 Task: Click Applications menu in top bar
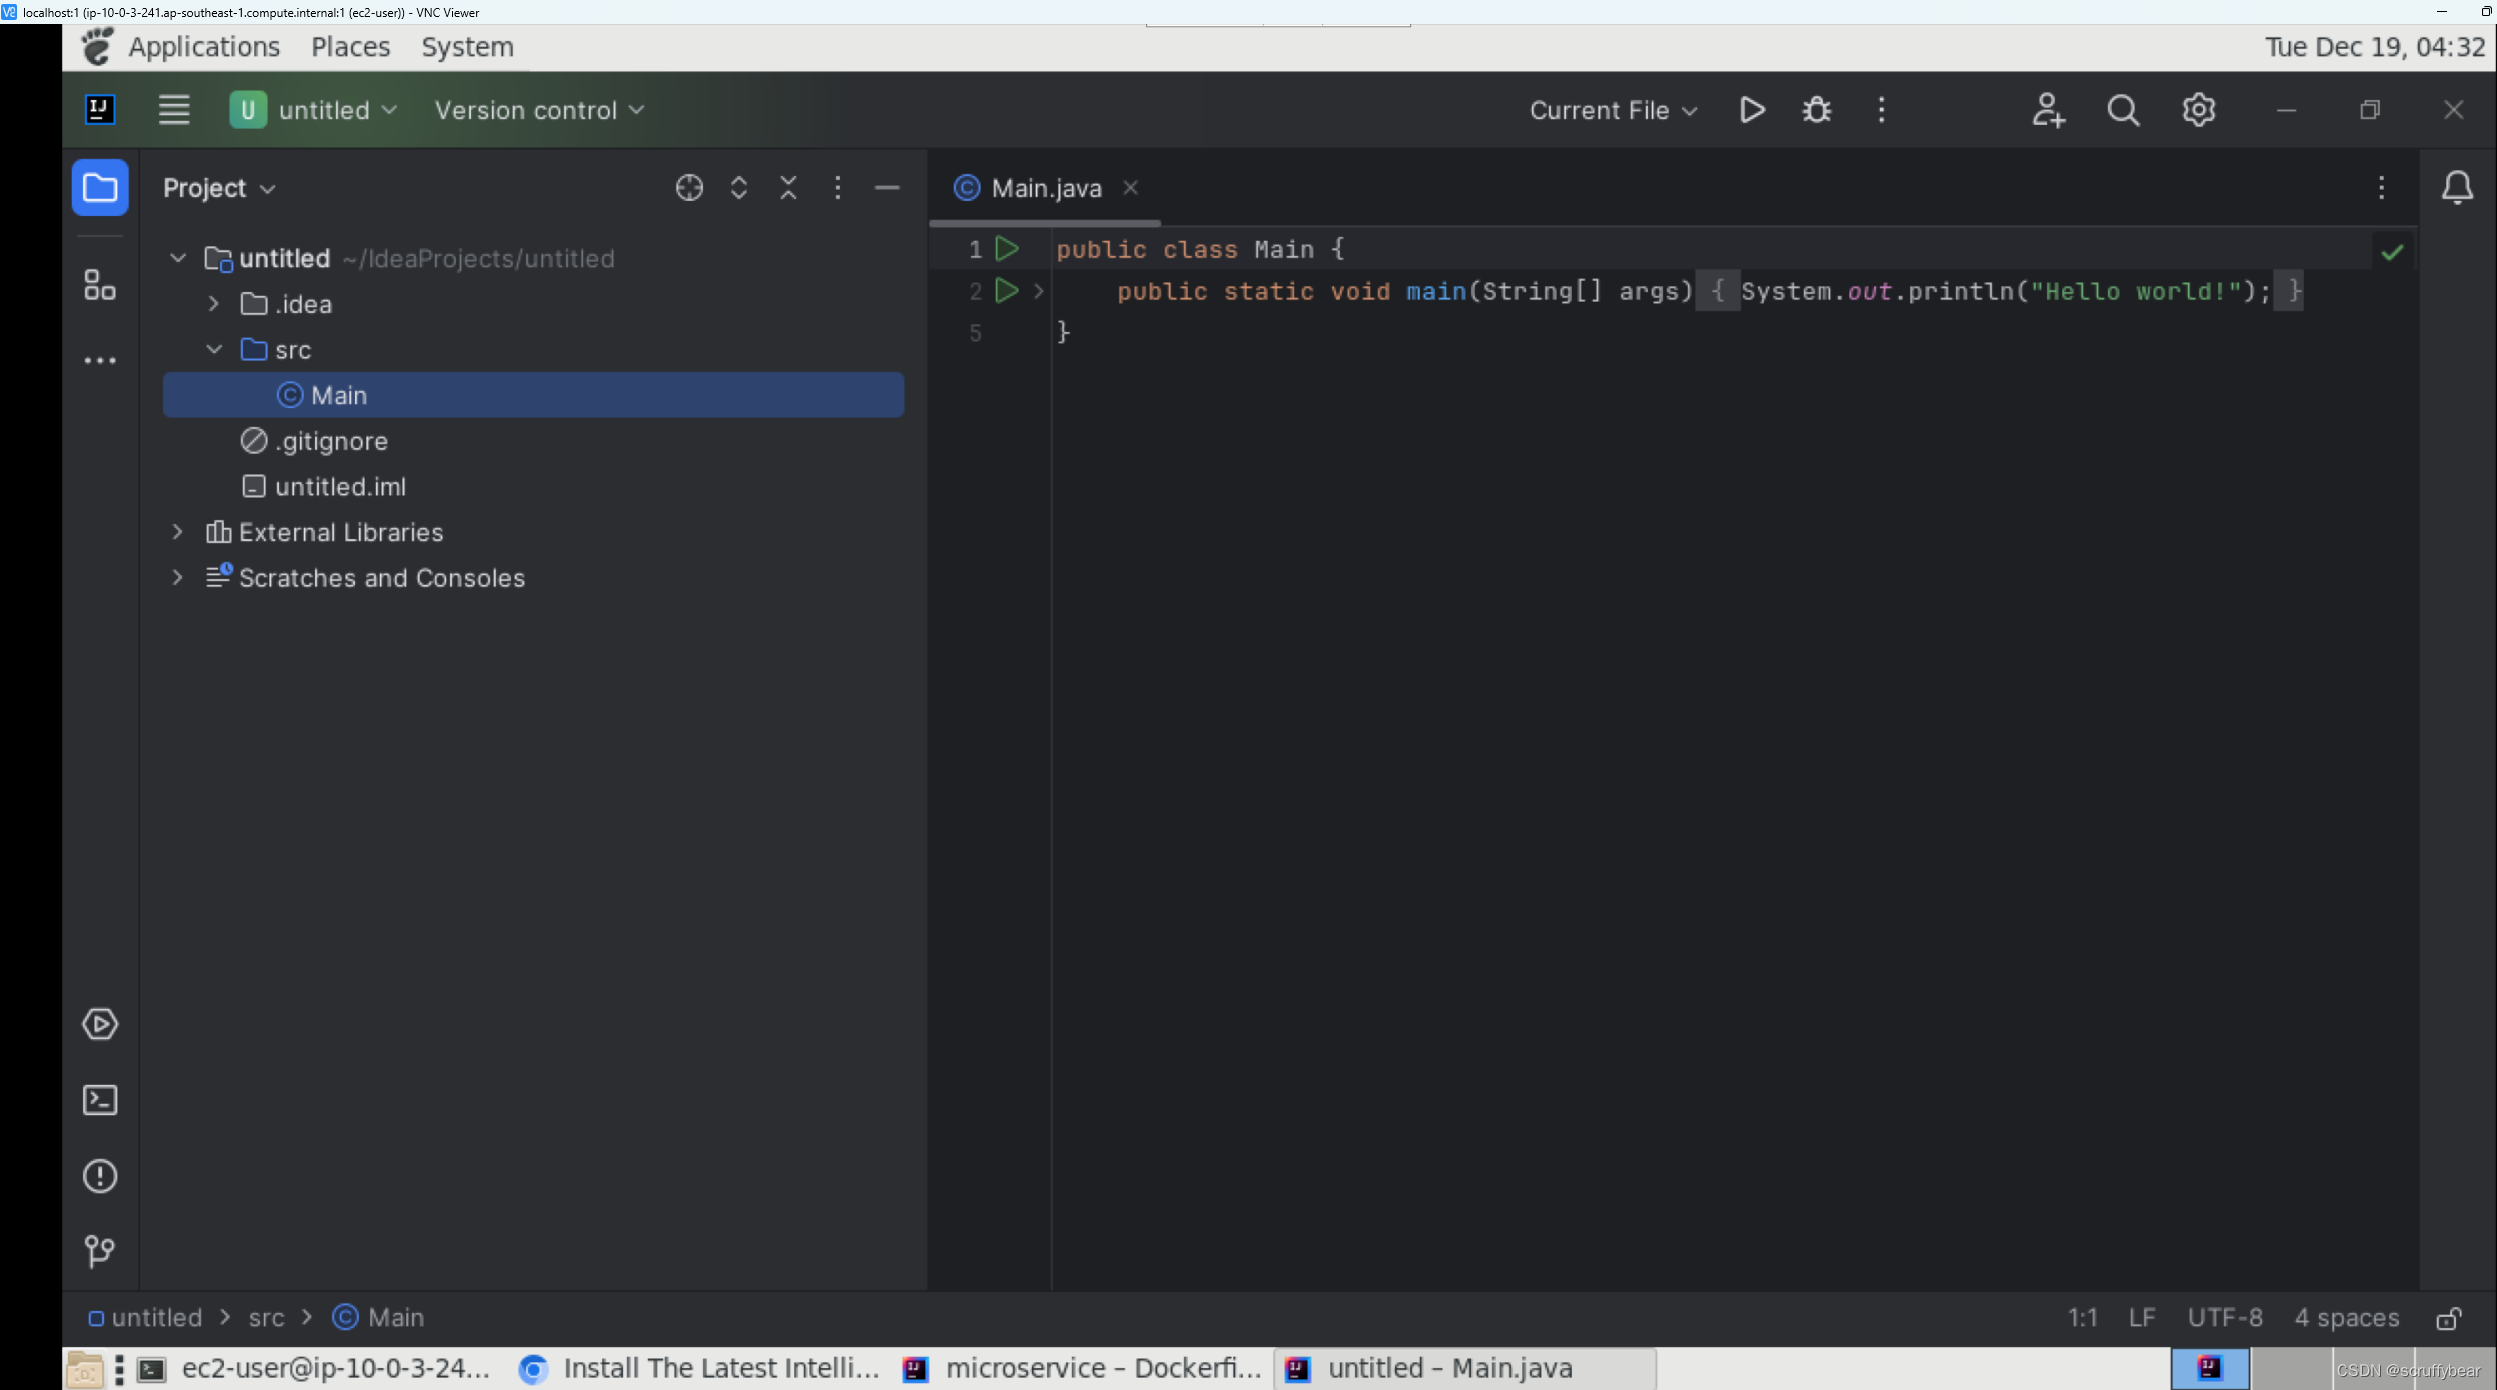204,46
